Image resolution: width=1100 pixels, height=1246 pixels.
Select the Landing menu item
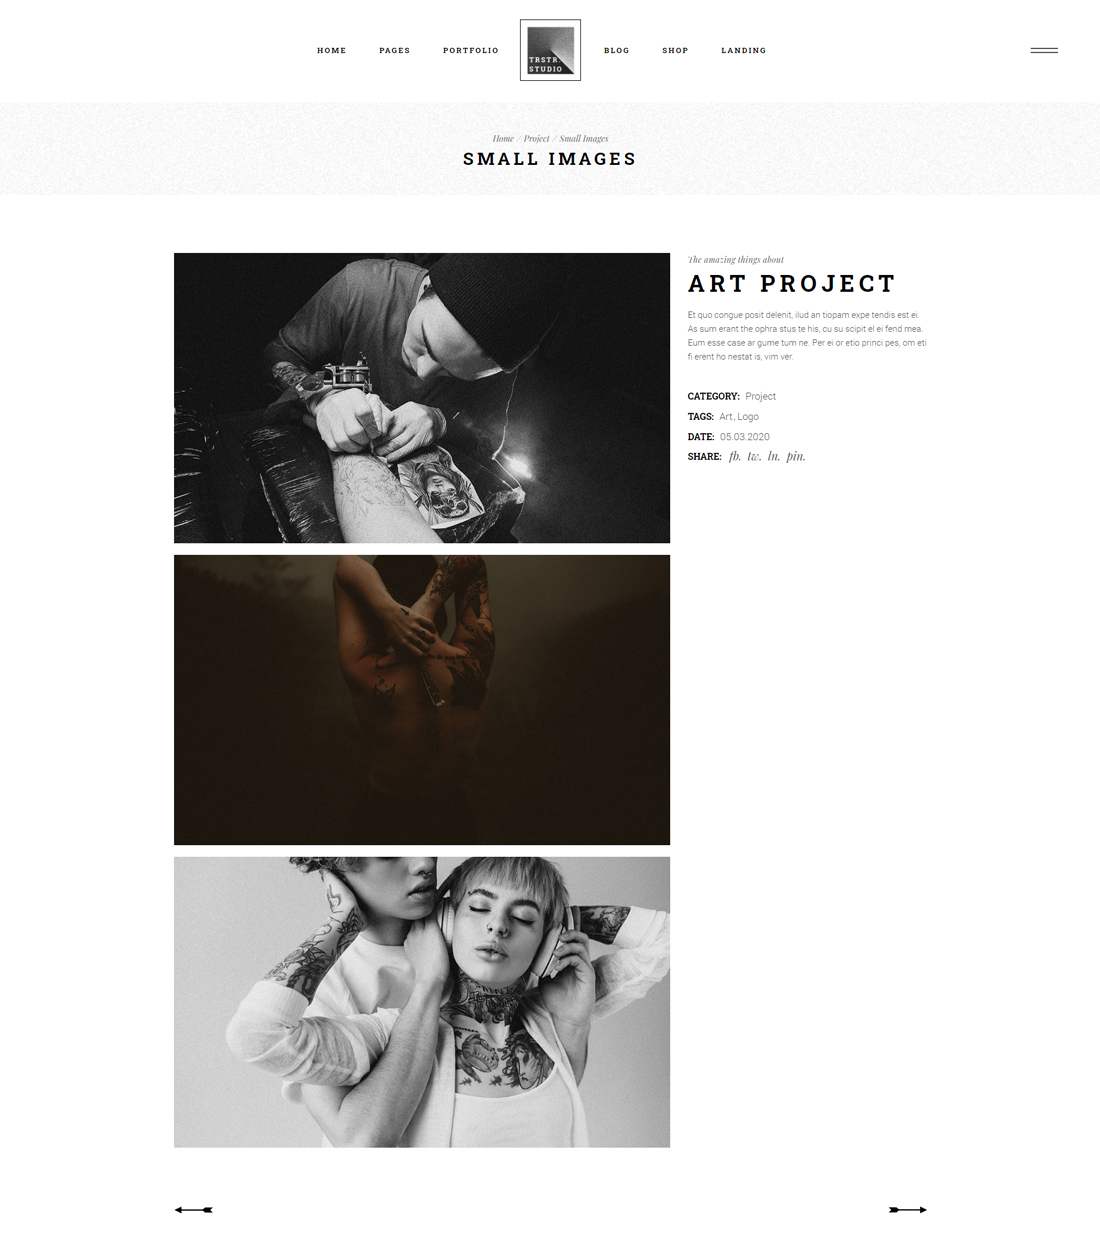pyautogui.click(x=744, y=50)
